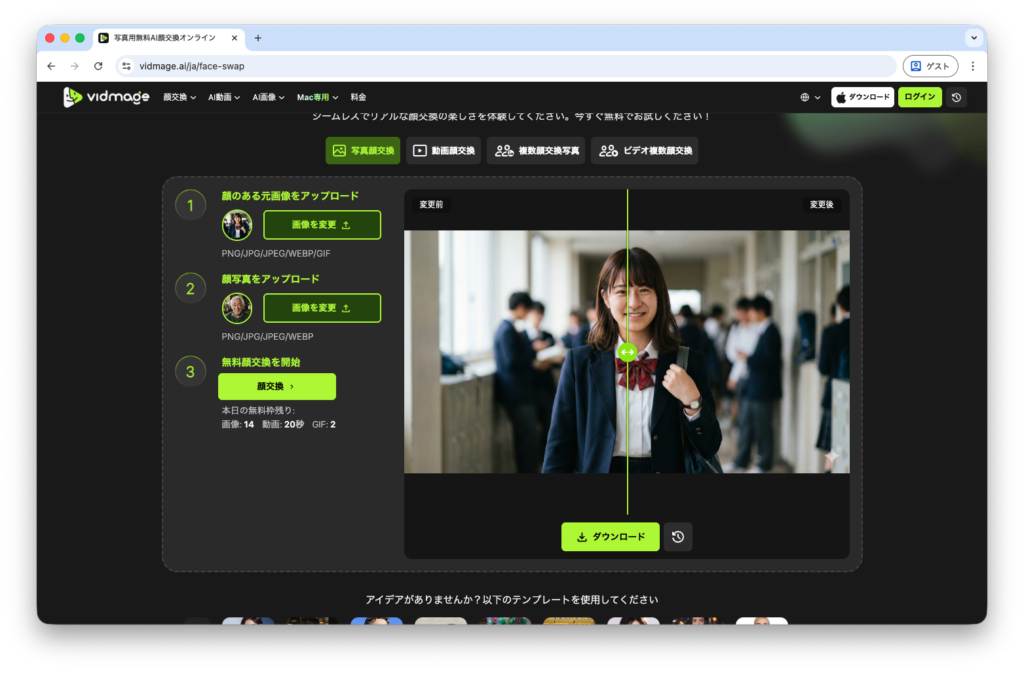This screenshot has height=673, width=1024.
Task: Expand the AI動画 navigation dropdown
Action: [223, 97]
